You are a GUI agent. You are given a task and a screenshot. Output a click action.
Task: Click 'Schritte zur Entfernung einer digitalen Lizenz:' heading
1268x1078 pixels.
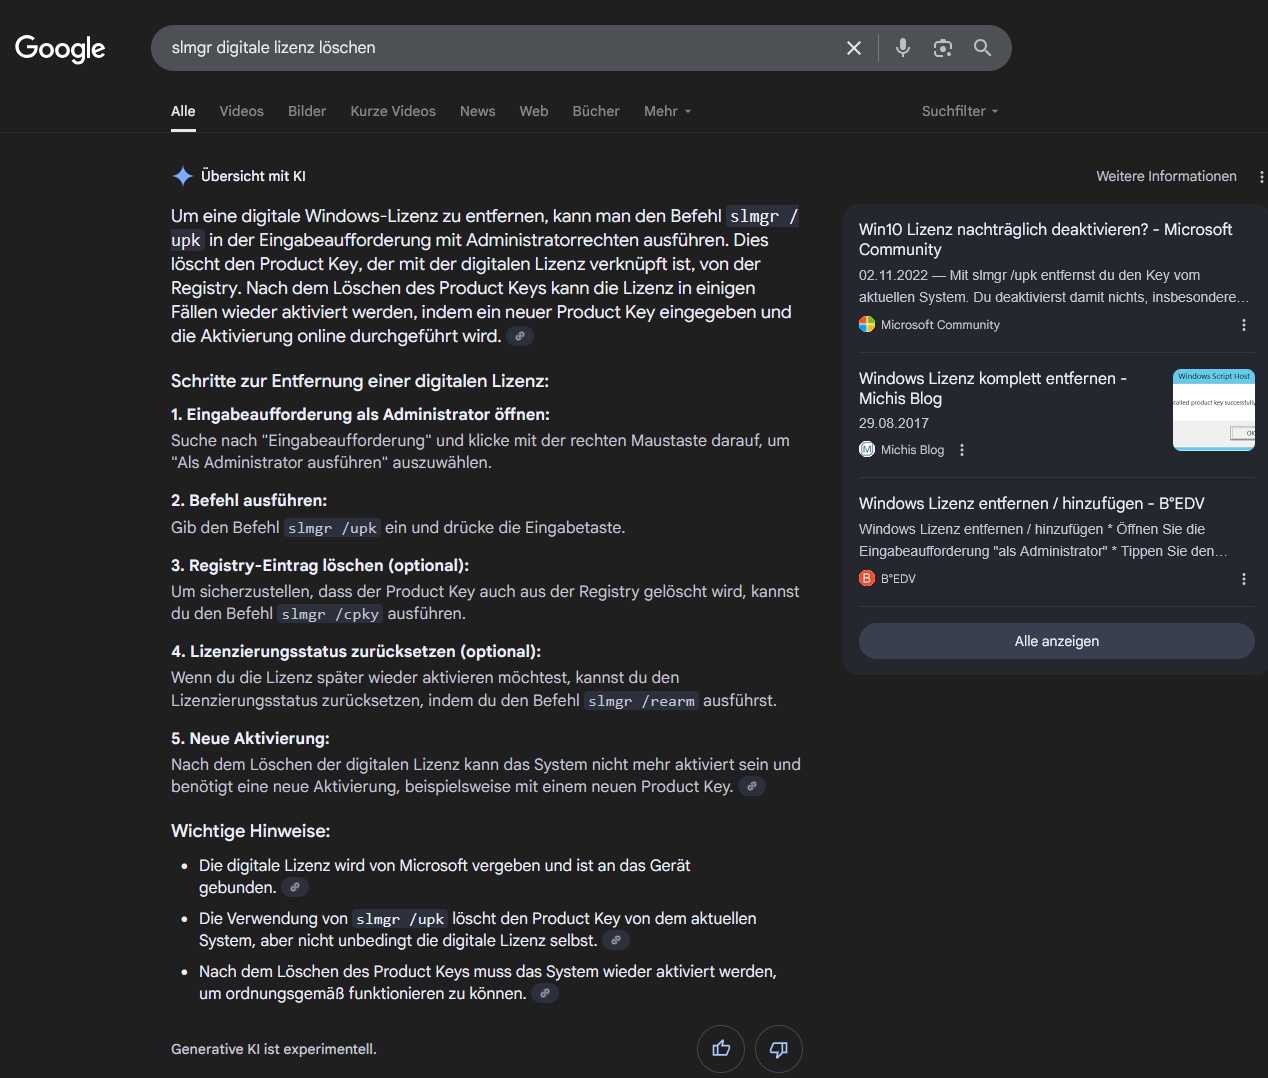pyautogui.click(x=360, y=381)
